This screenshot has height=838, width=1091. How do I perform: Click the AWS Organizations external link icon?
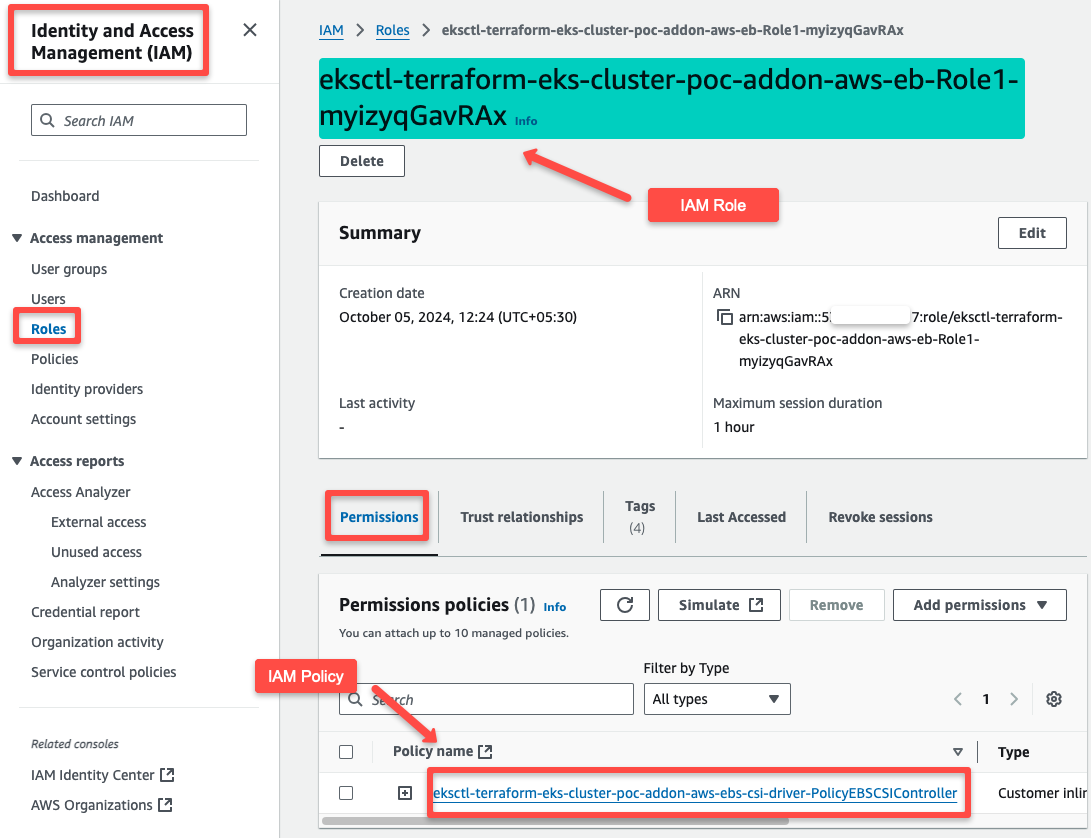tap(166, 805)
